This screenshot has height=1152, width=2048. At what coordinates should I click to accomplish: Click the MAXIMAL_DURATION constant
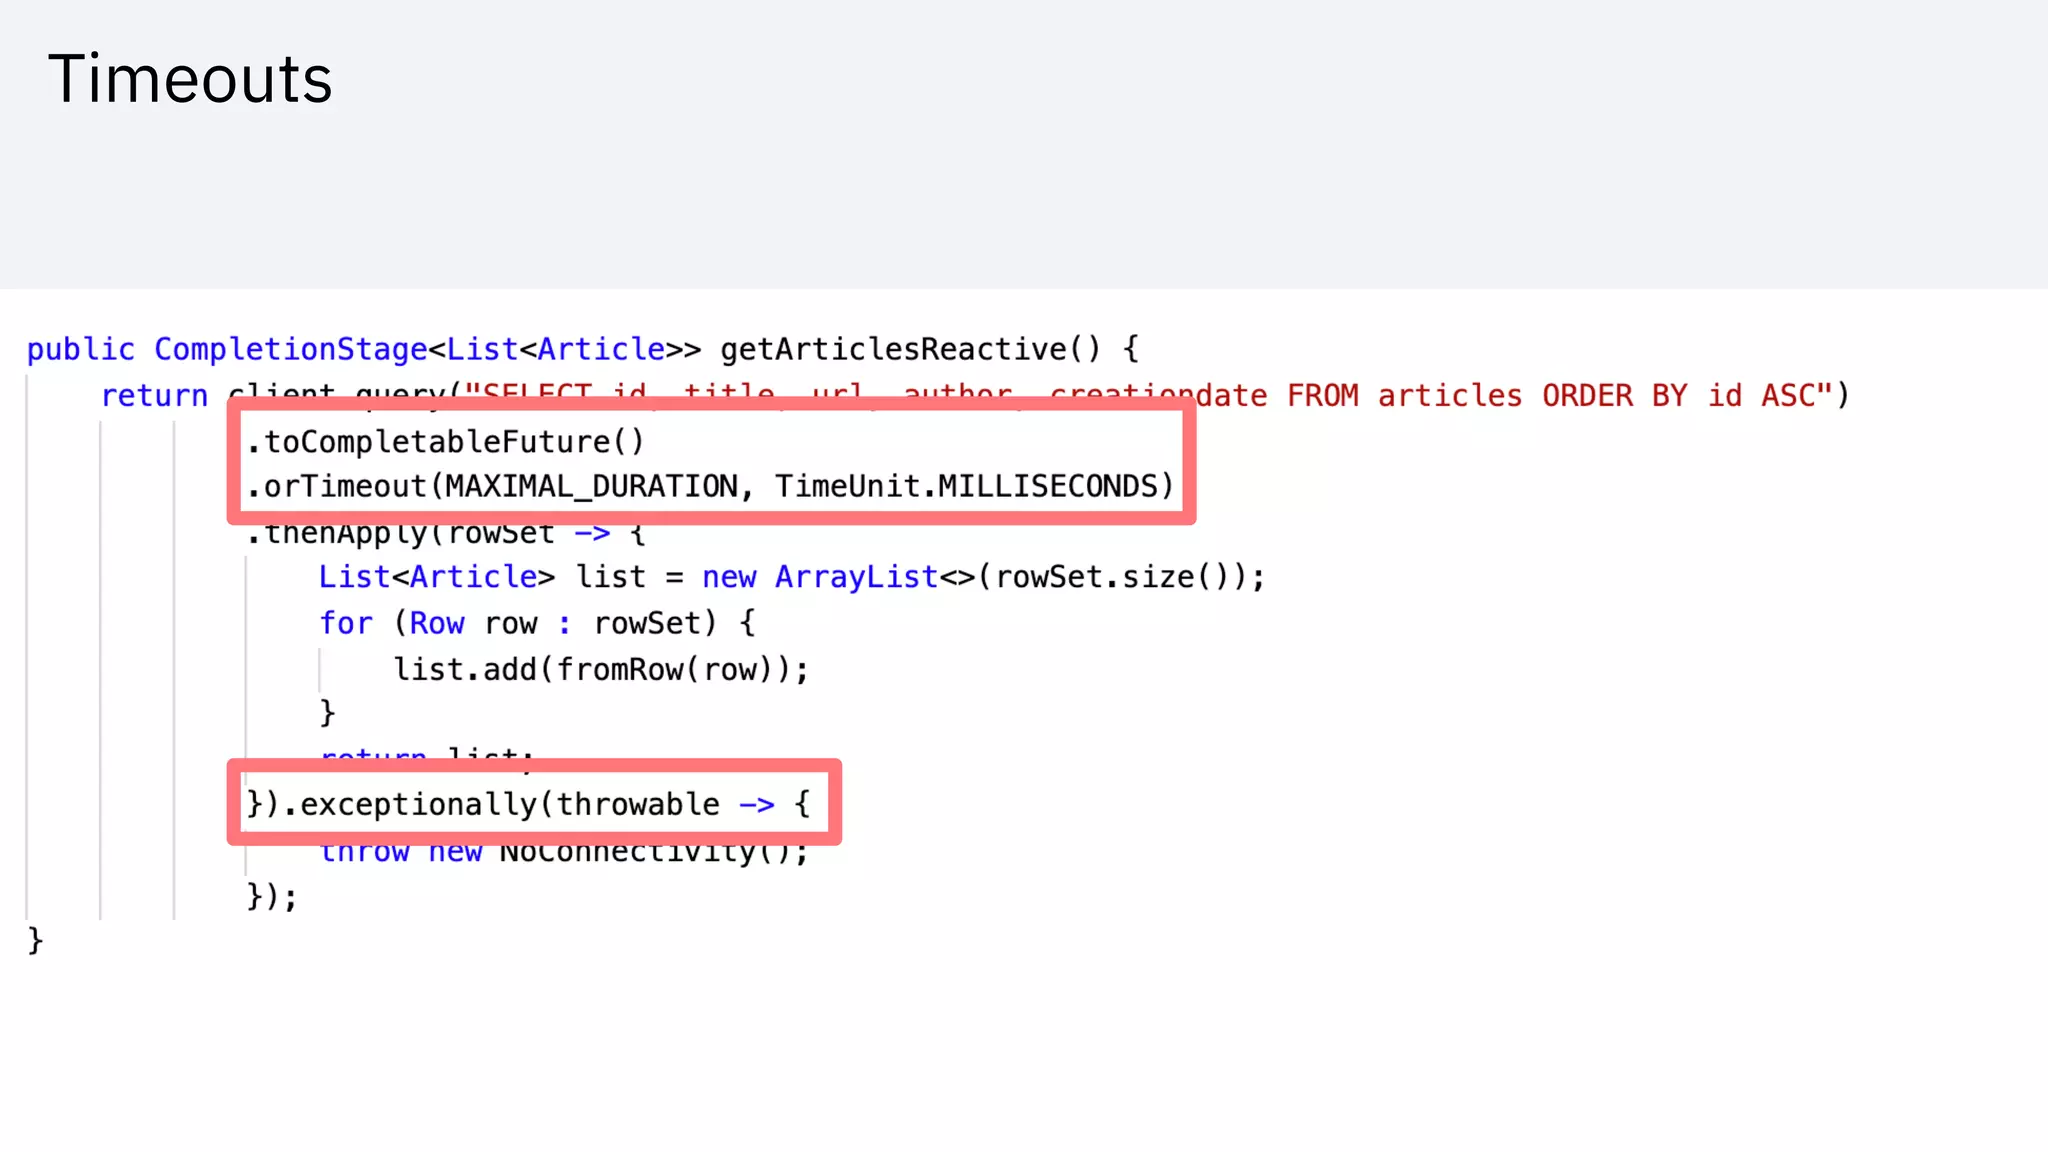(590, 486)
